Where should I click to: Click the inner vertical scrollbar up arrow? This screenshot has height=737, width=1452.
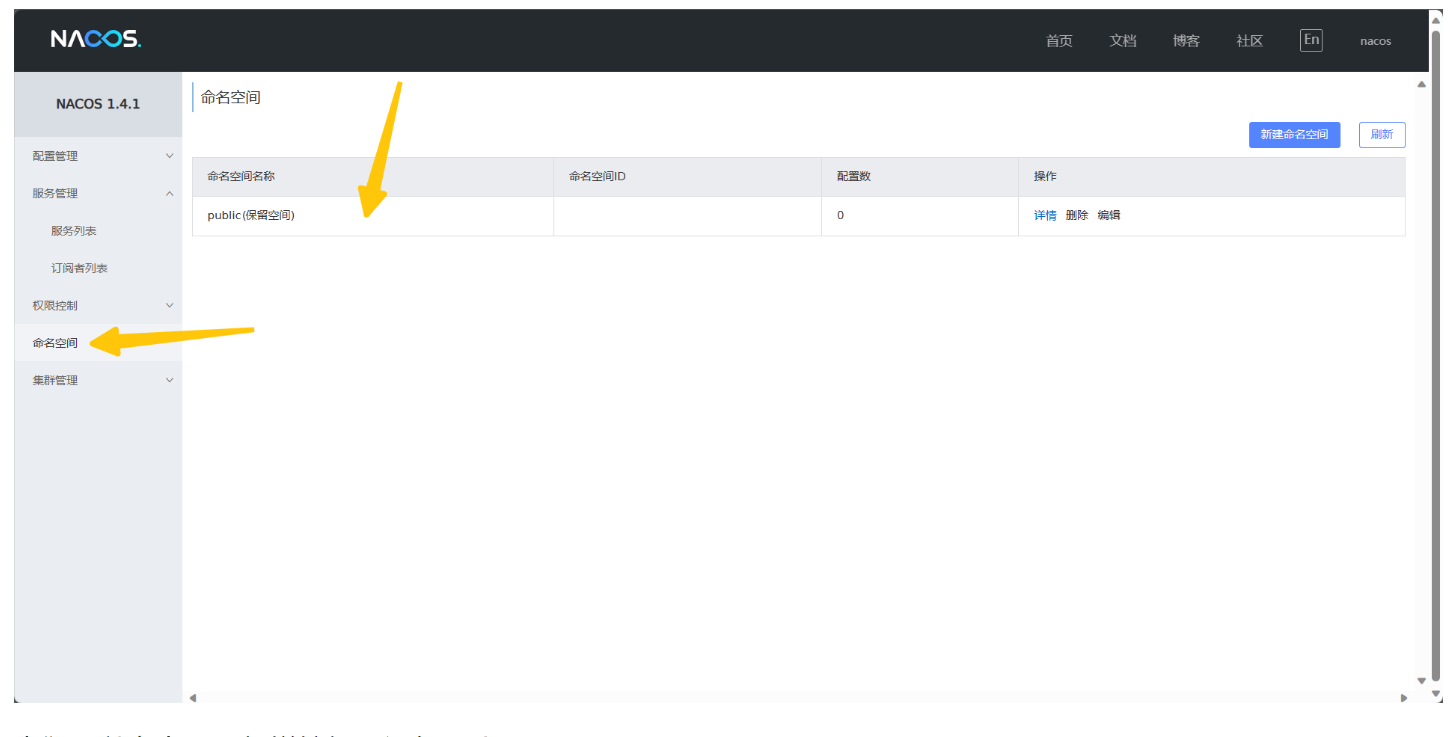tap(1421, 84)
